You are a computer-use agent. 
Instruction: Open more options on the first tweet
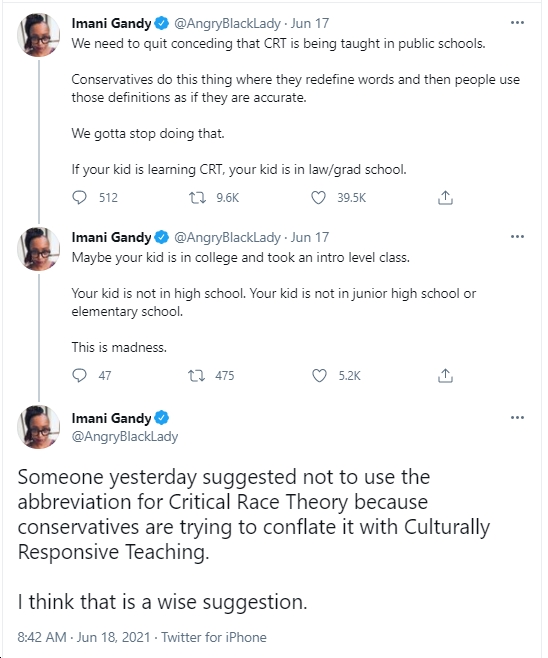(x=517, y=23)
